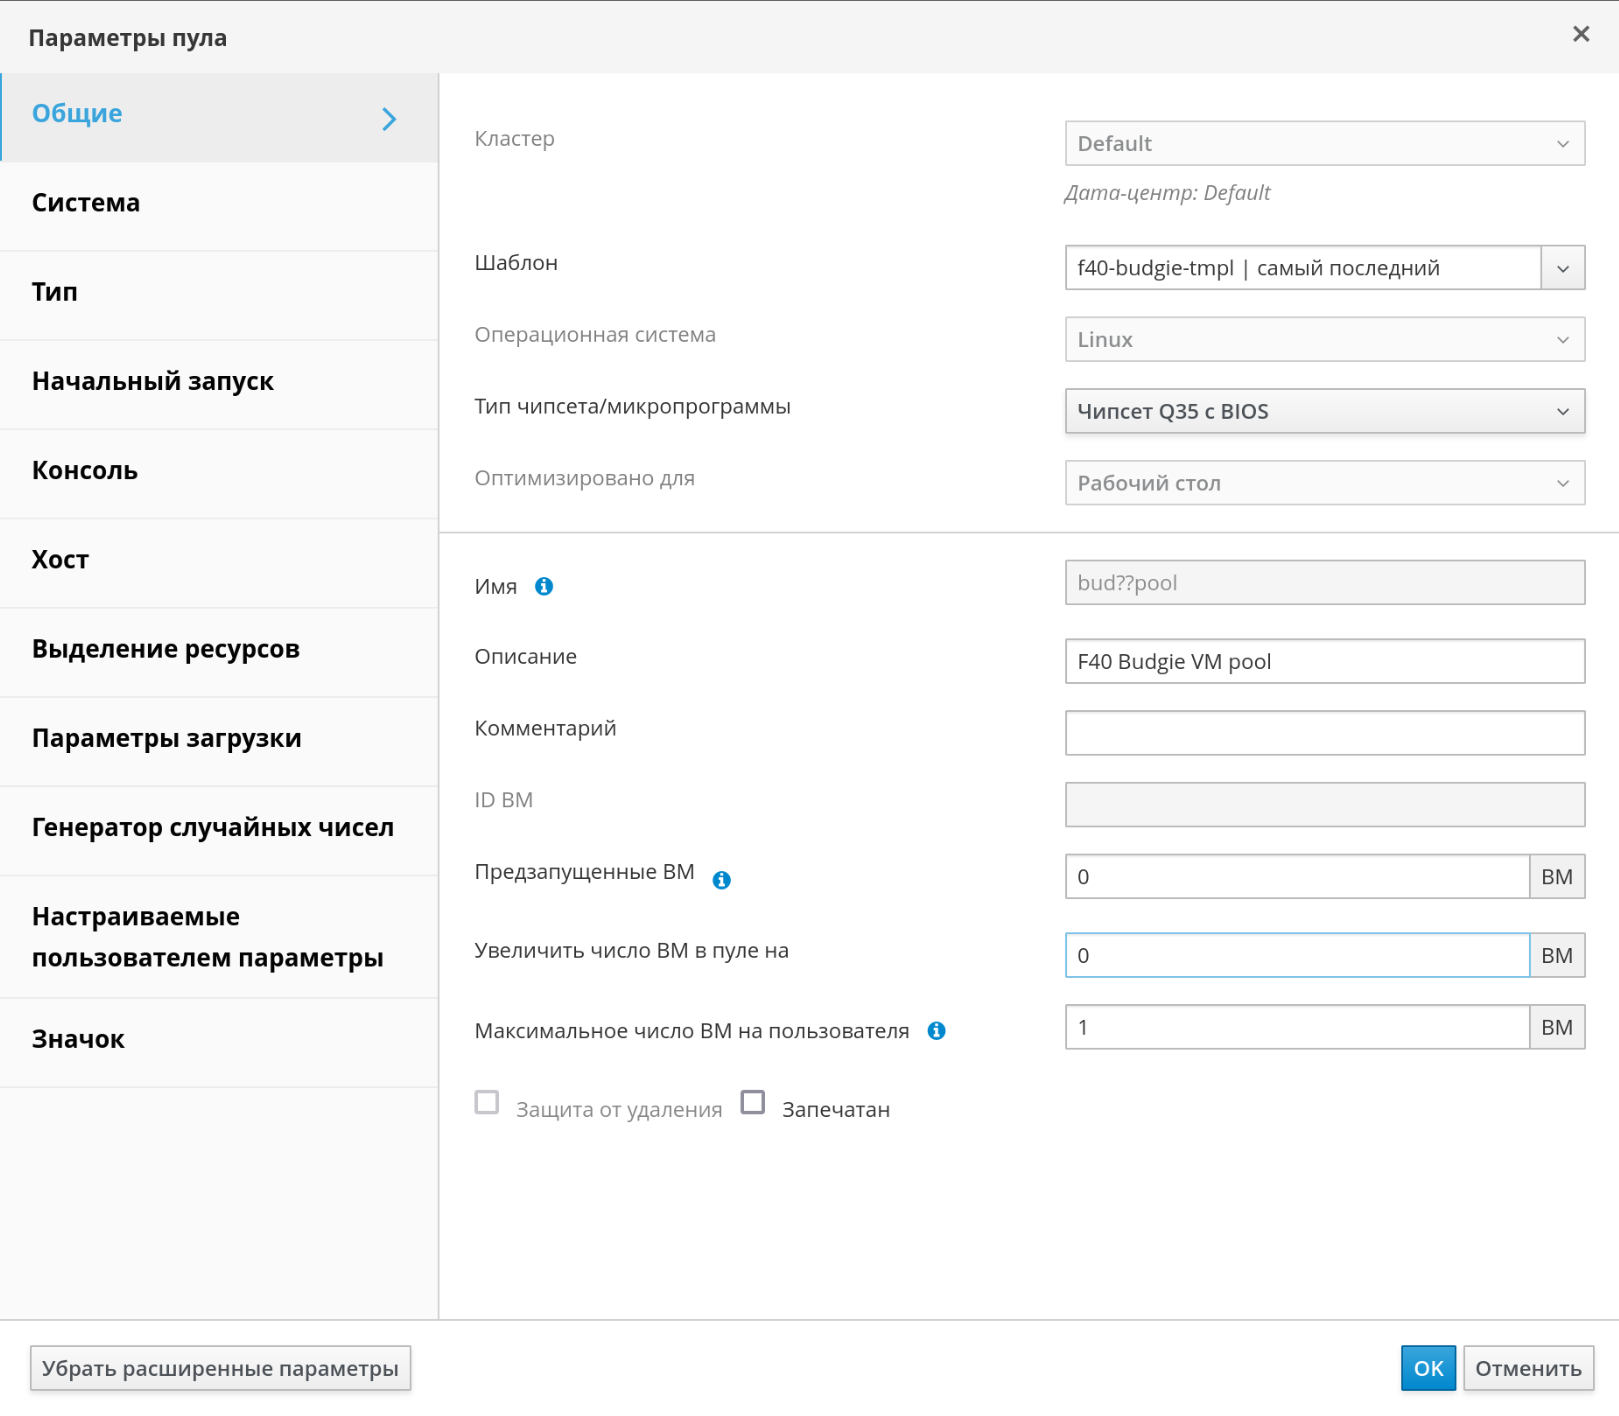Screen dimensions: 1619x1416
Task: Toggle the Защита от удаления checkbox
Action: (x=487, y=1102)
